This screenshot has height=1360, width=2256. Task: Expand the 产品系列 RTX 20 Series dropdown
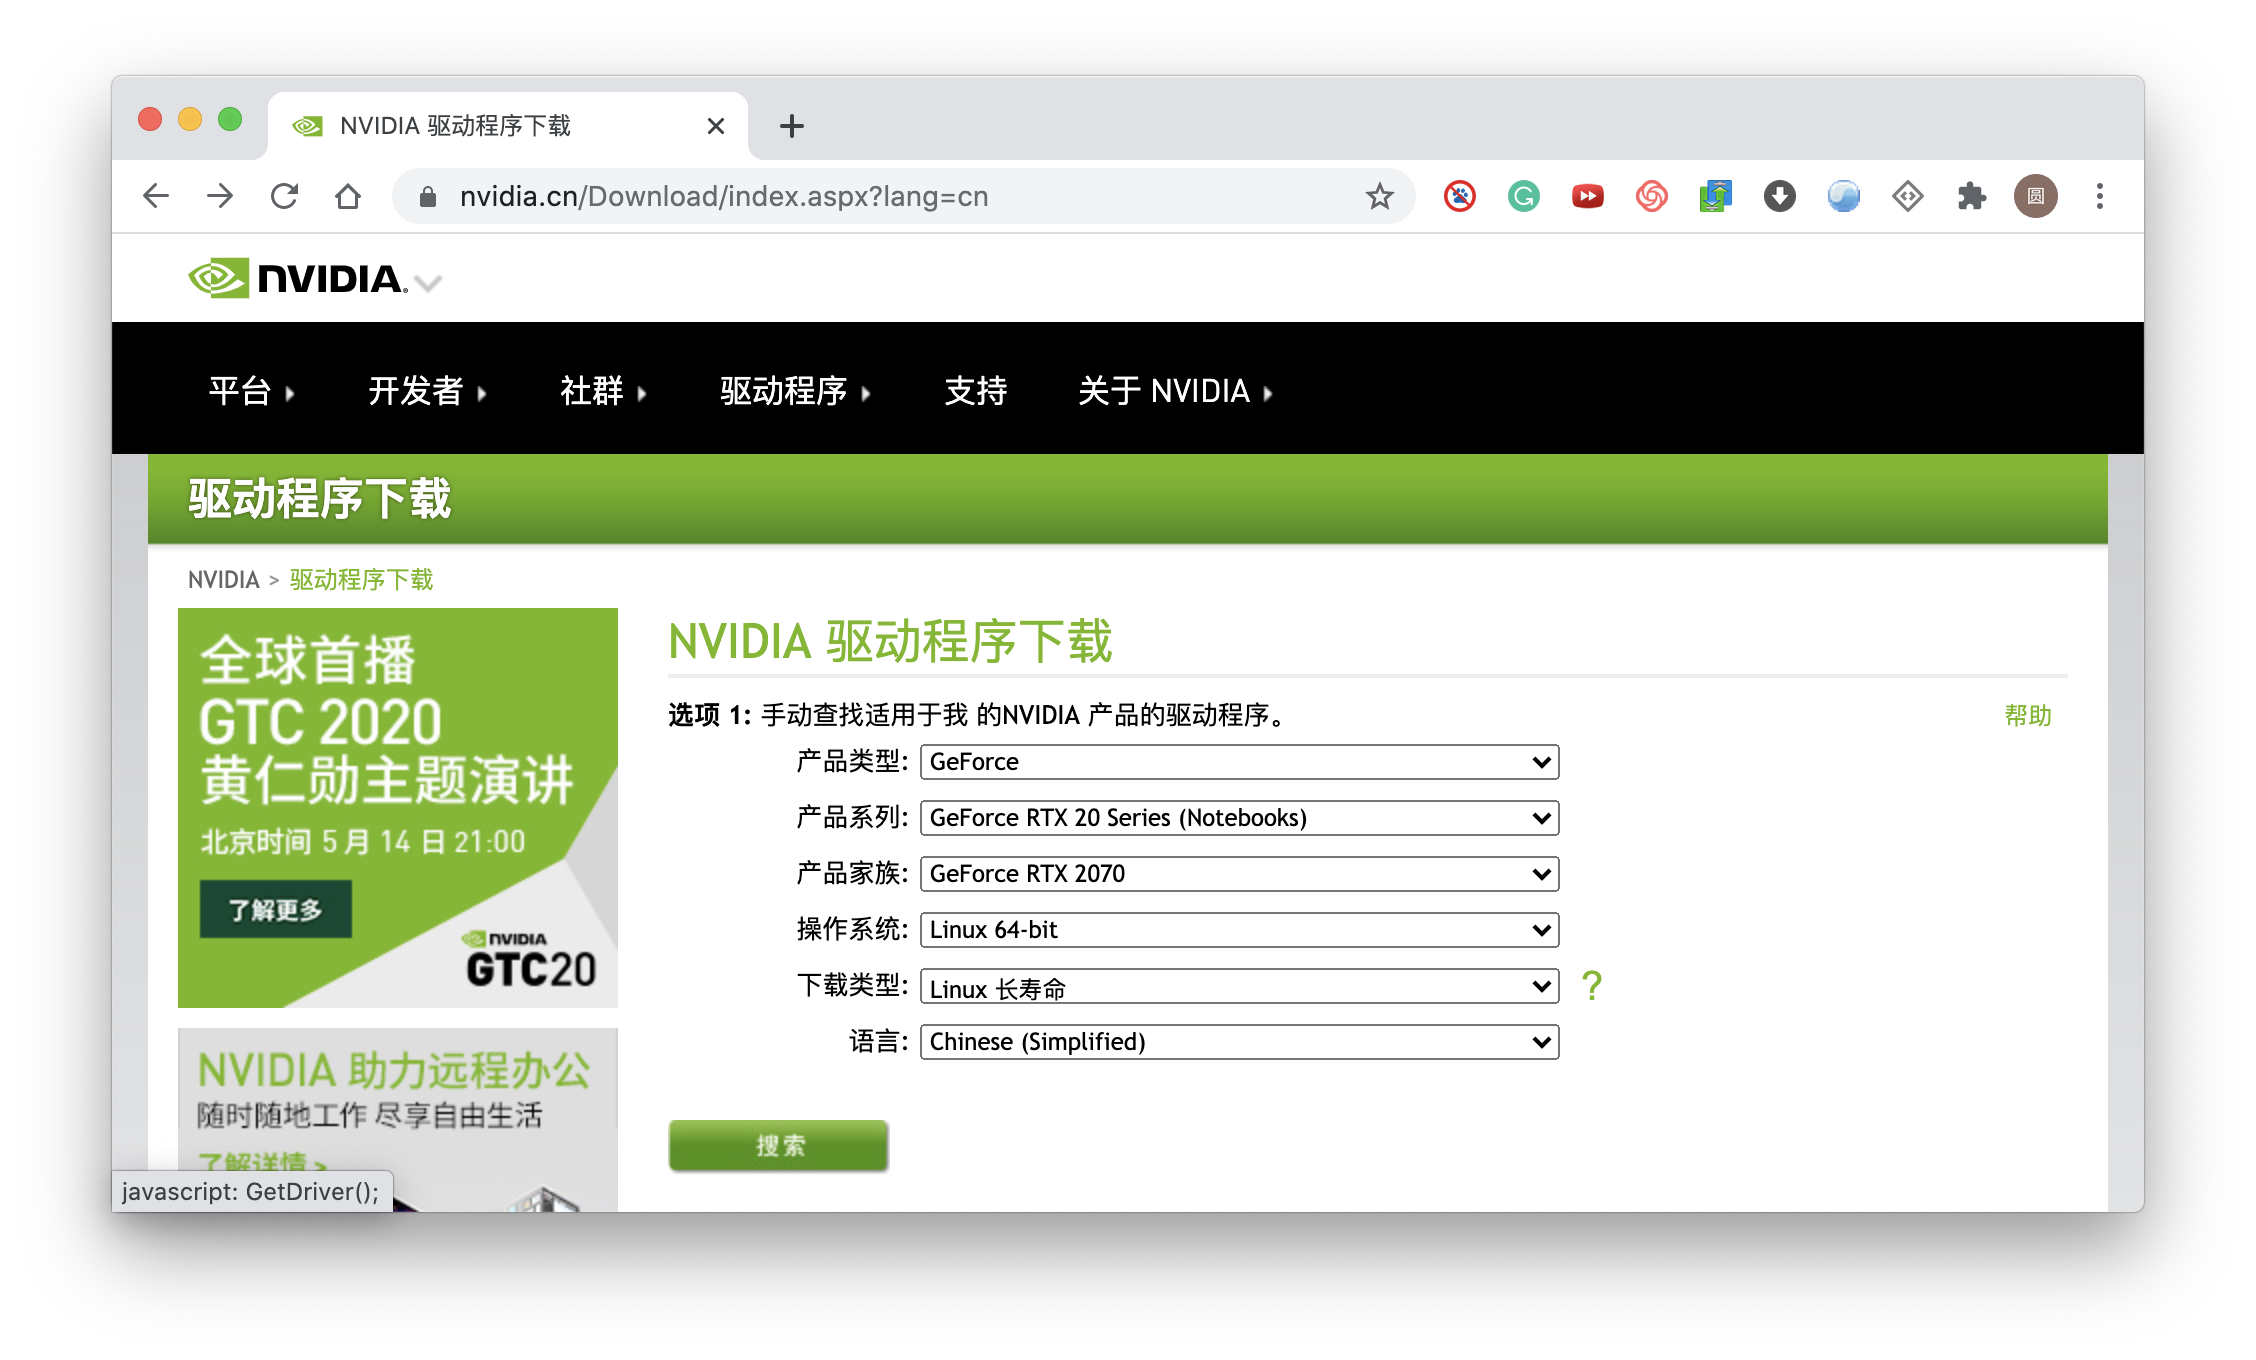[1238, 818]
